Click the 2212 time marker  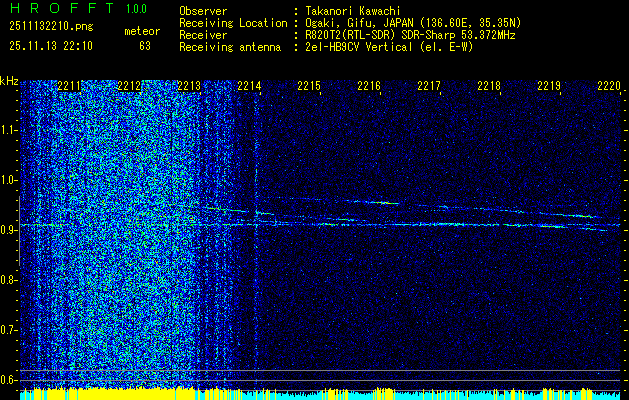coord(129,86)
